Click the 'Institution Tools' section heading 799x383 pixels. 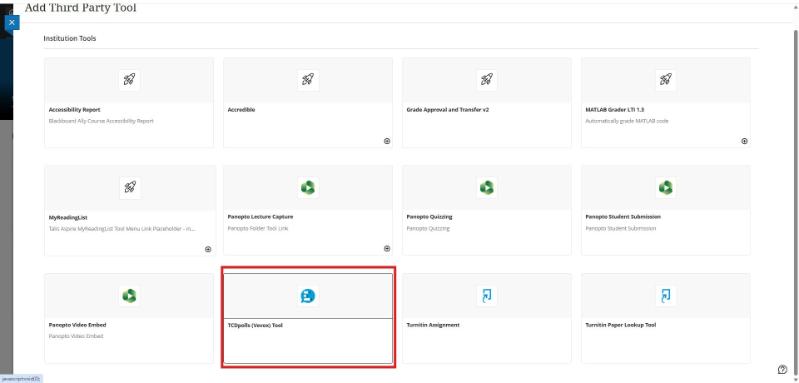point(70,38)
